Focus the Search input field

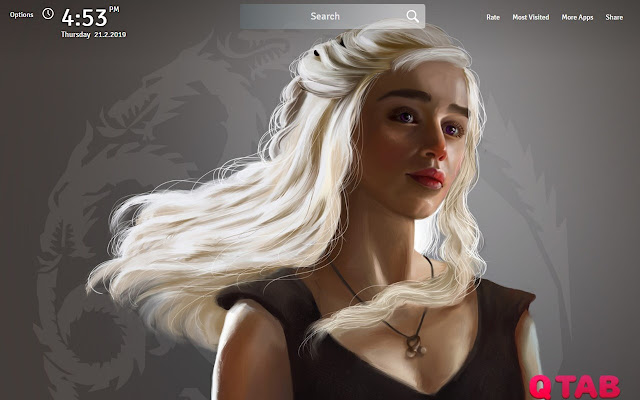tap(332, 16)
